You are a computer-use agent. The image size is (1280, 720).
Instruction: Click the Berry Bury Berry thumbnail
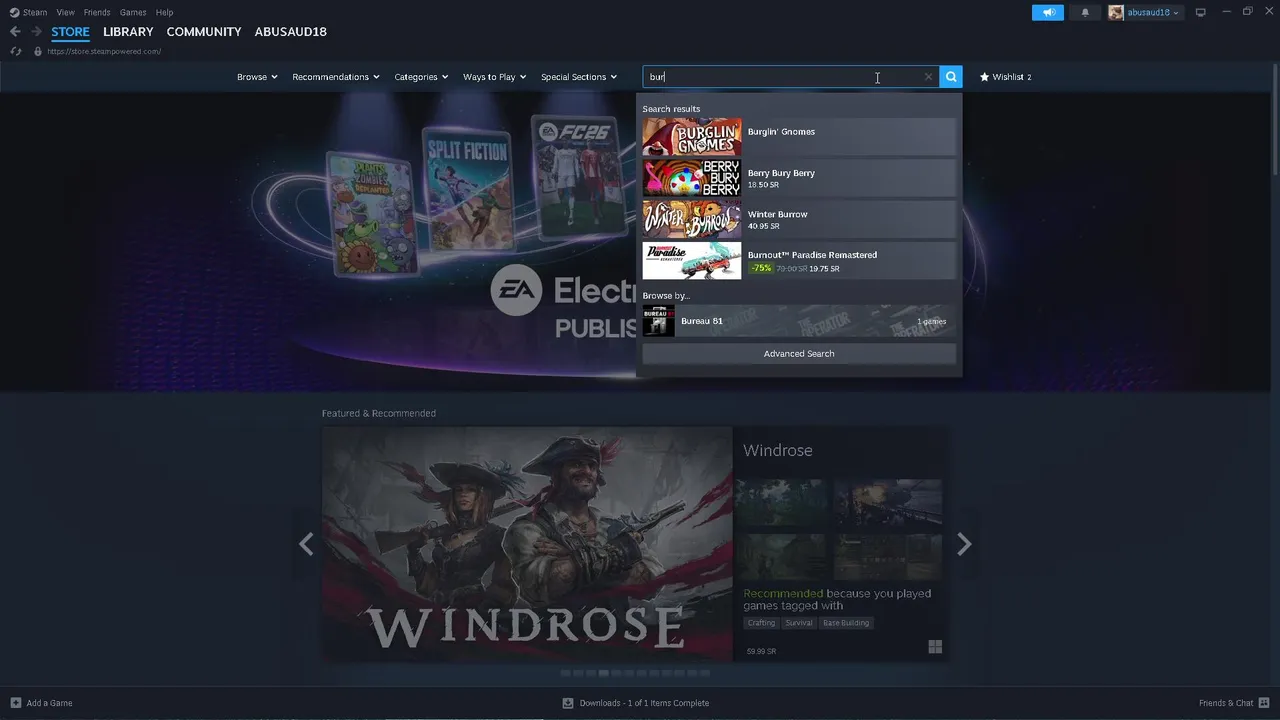(x=692, y=178)
